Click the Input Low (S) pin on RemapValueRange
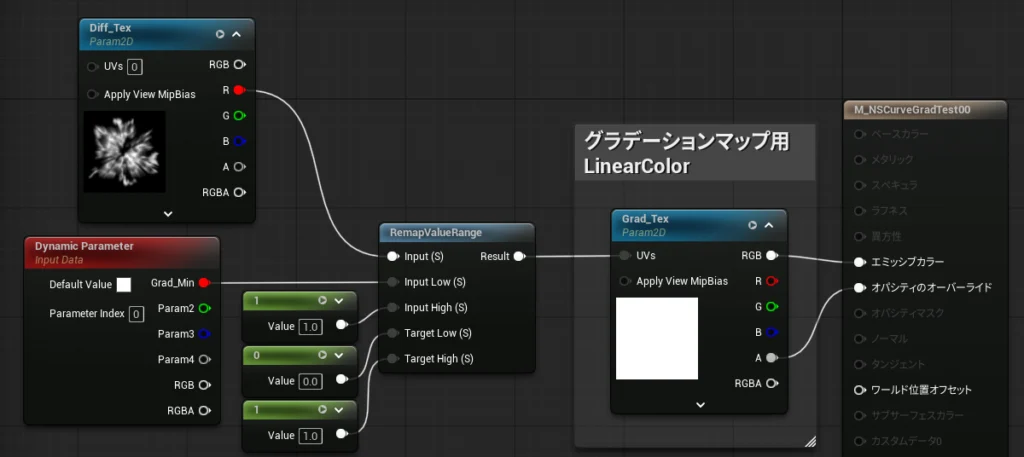Viewport: 1024px width, 457px height. 393,282
